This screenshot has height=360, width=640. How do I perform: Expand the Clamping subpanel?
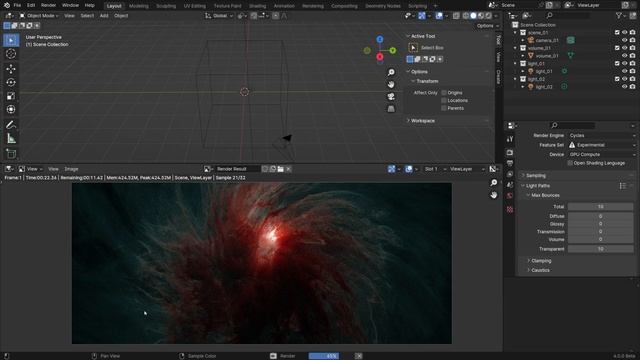click(541, 261)
